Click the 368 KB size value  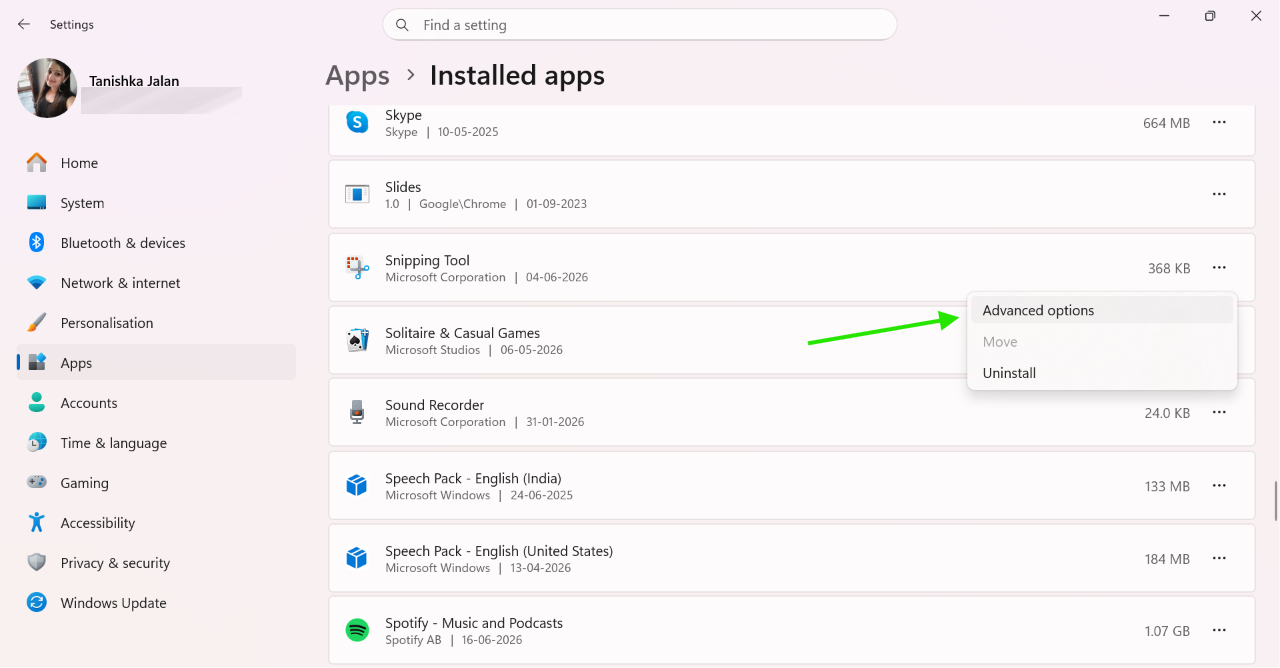[1169, 268]
